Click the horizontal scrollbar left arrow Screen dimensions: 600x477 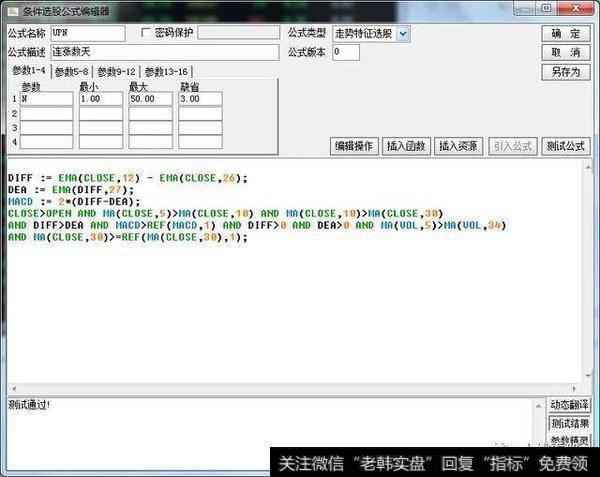pyautogui.click(x=14, y=389)
